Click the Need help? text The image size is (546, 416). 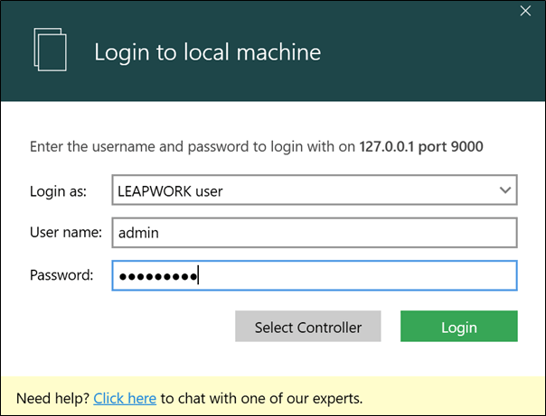tap(53, 398)
